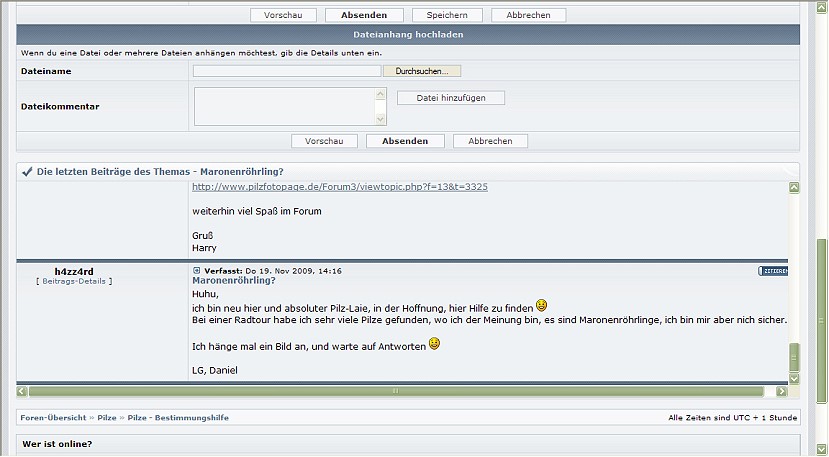Click the username h4zz4rd
The width and height of the screenshot is (829, 457).
(x=74, y=272)
